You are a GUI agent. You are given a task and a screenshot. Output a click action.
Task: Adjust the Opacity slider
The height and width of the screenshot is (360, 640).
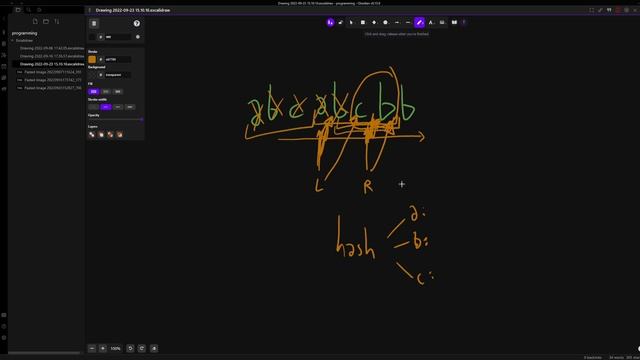click(x=116, y=120)
